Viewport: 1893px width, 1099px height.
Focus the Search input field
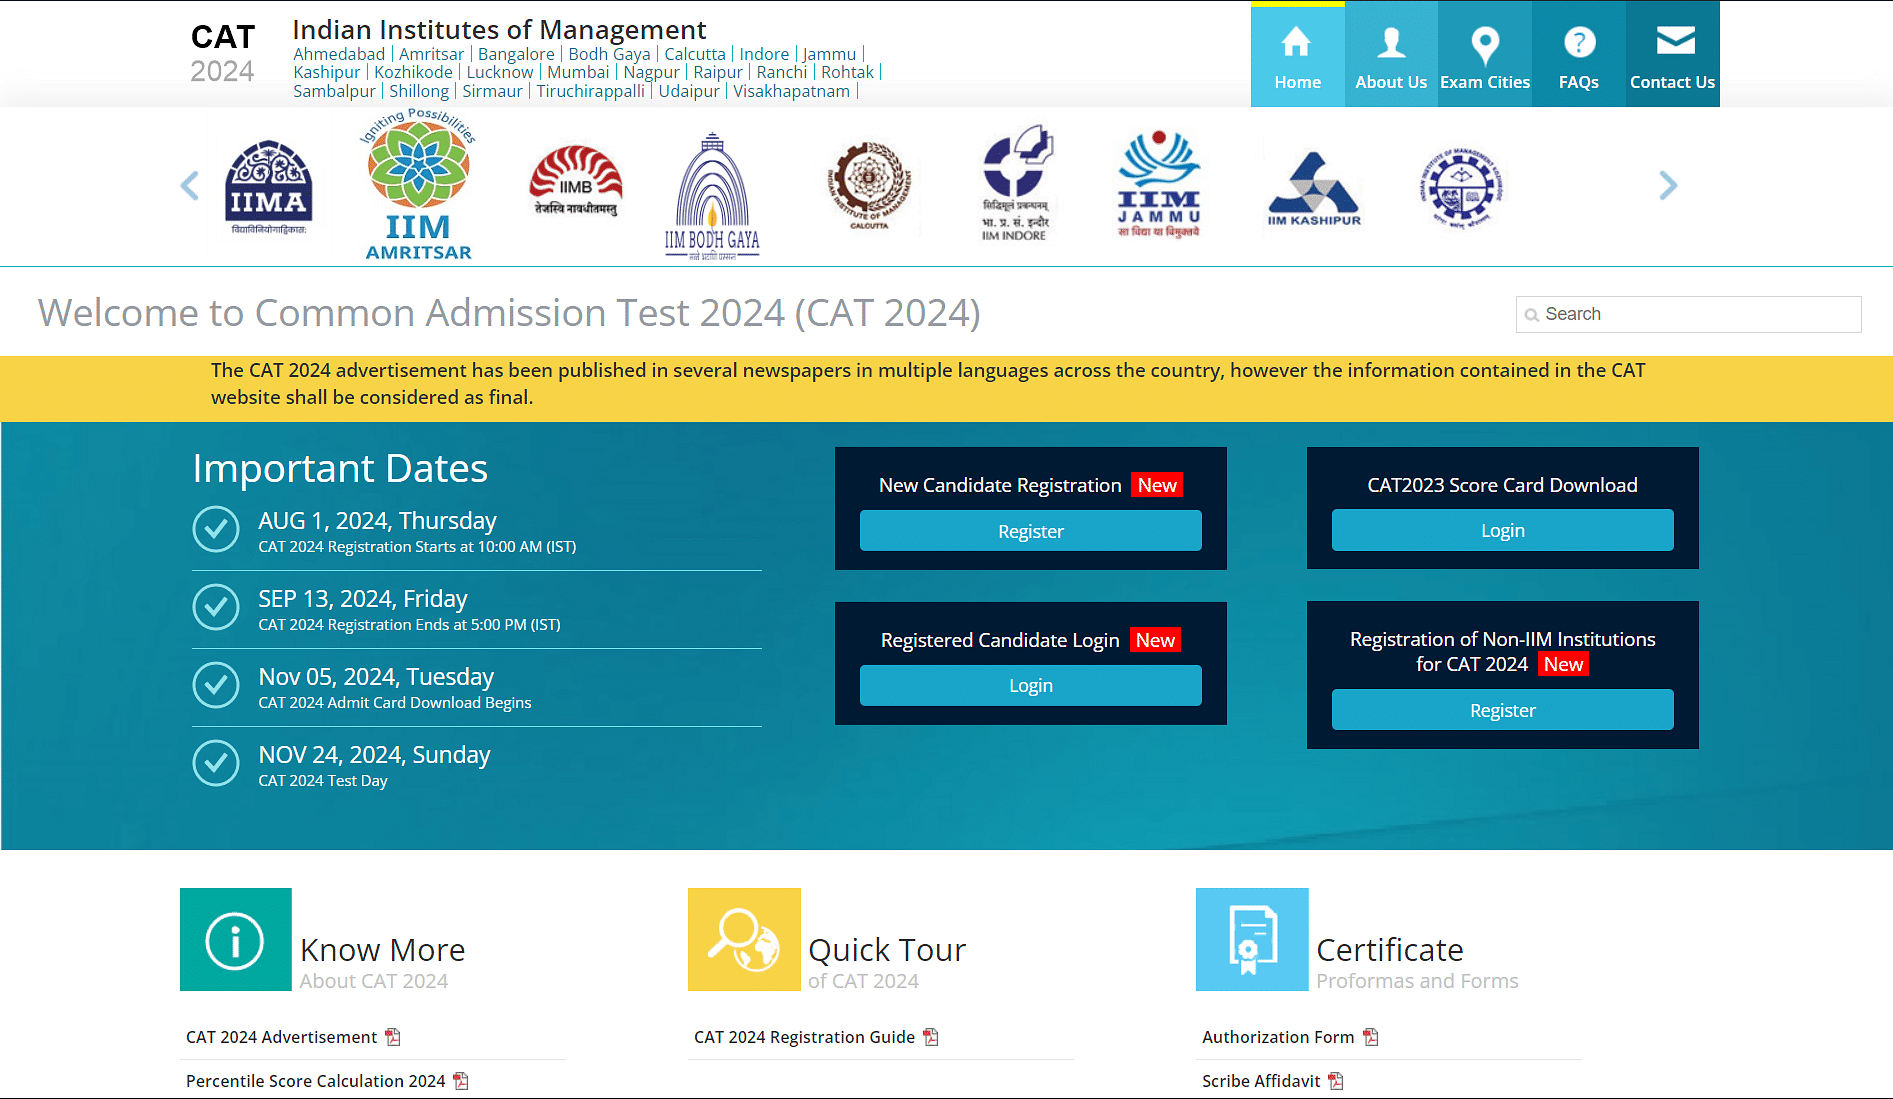pyautogui.click(x=1688, y=314)
